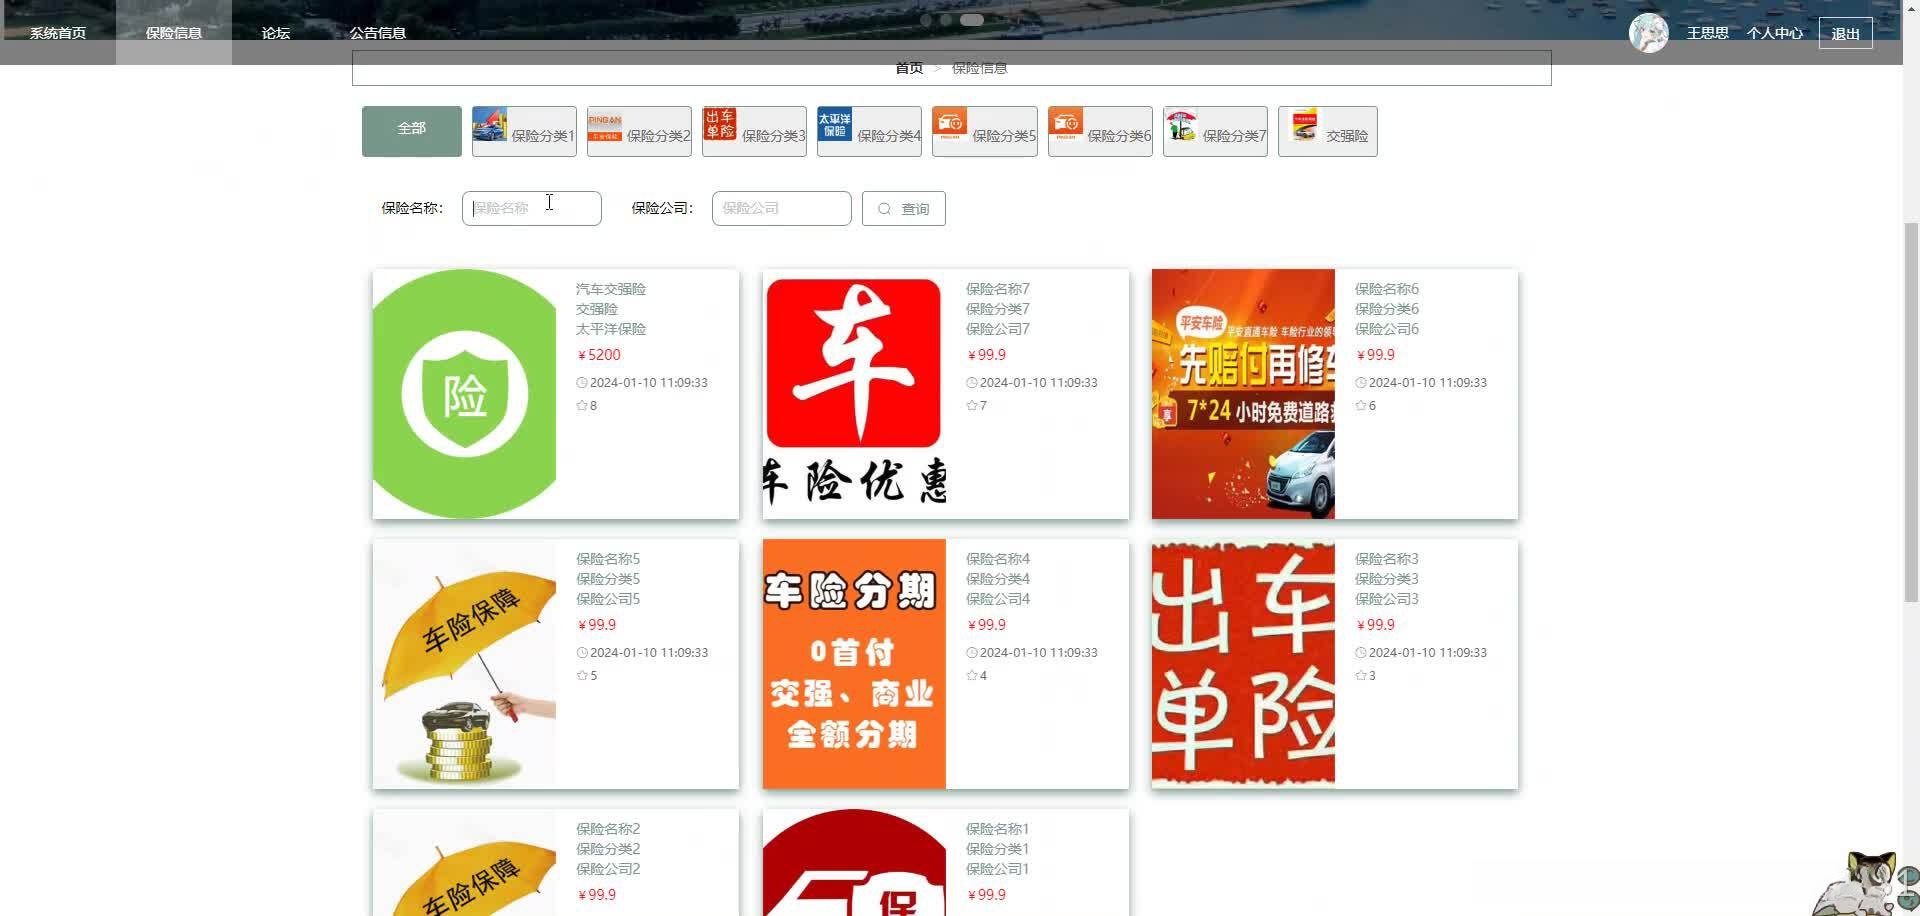Image resolution: width=1920 pixels, height=916 pixels.
Task: Open the 公告信息 menu item
Action: 377,32
